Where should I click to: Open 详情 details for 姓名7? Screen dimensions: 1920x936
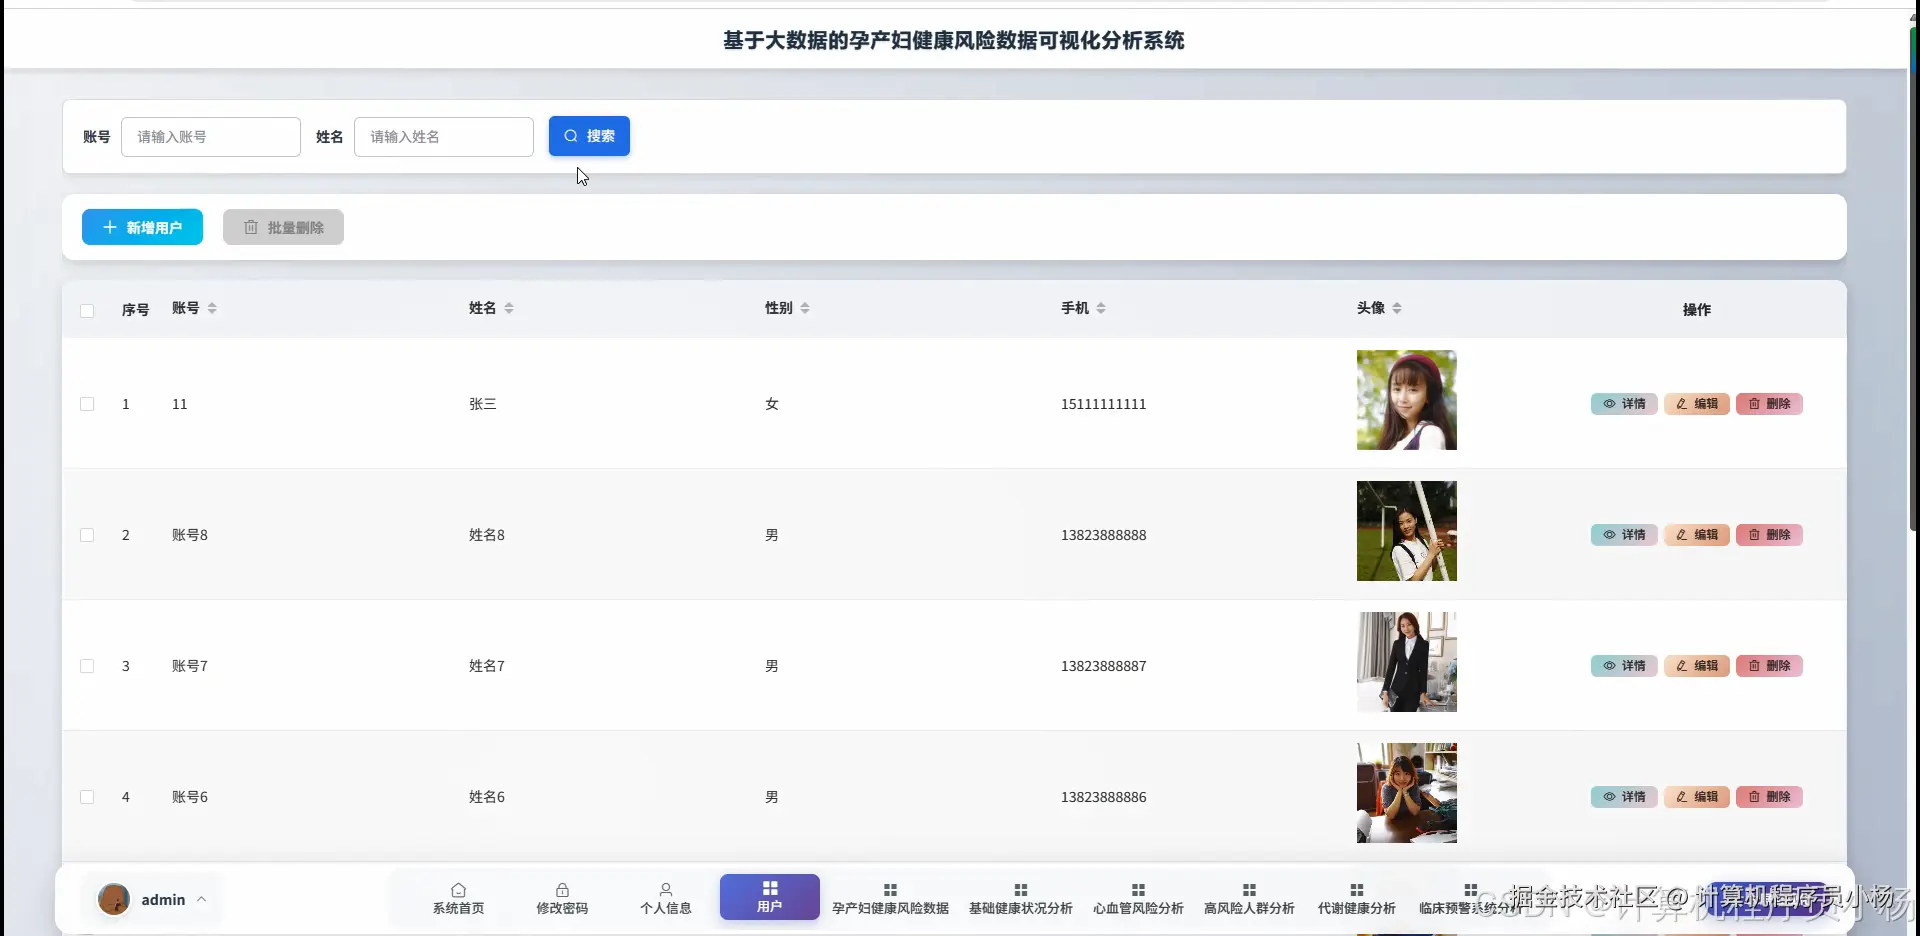1624,666
